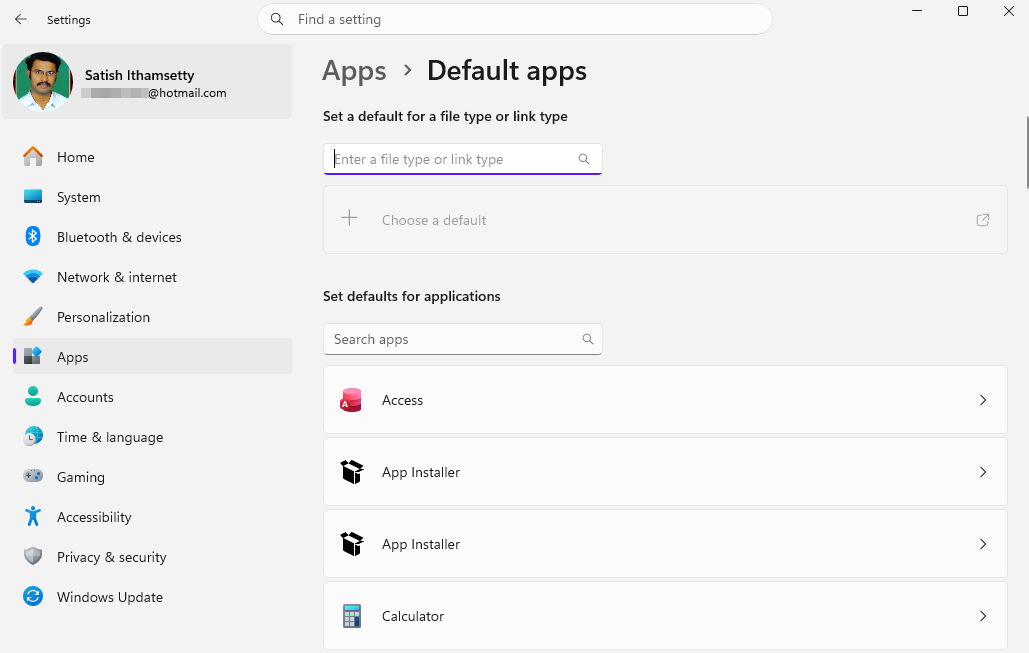1029x653 pixels.
Task: Open Calculator default app settings
Action: click(x=665, y=616)
